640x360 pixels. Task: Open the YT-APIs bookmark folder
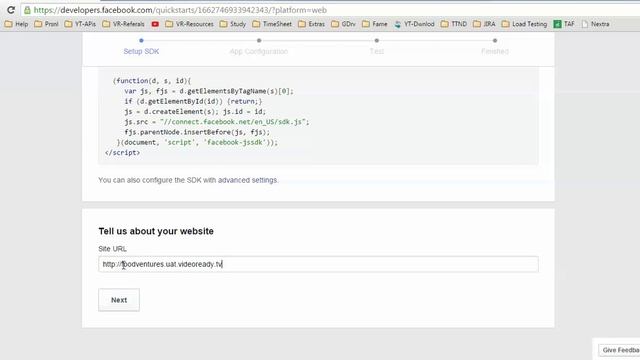[x=80, y=24]
